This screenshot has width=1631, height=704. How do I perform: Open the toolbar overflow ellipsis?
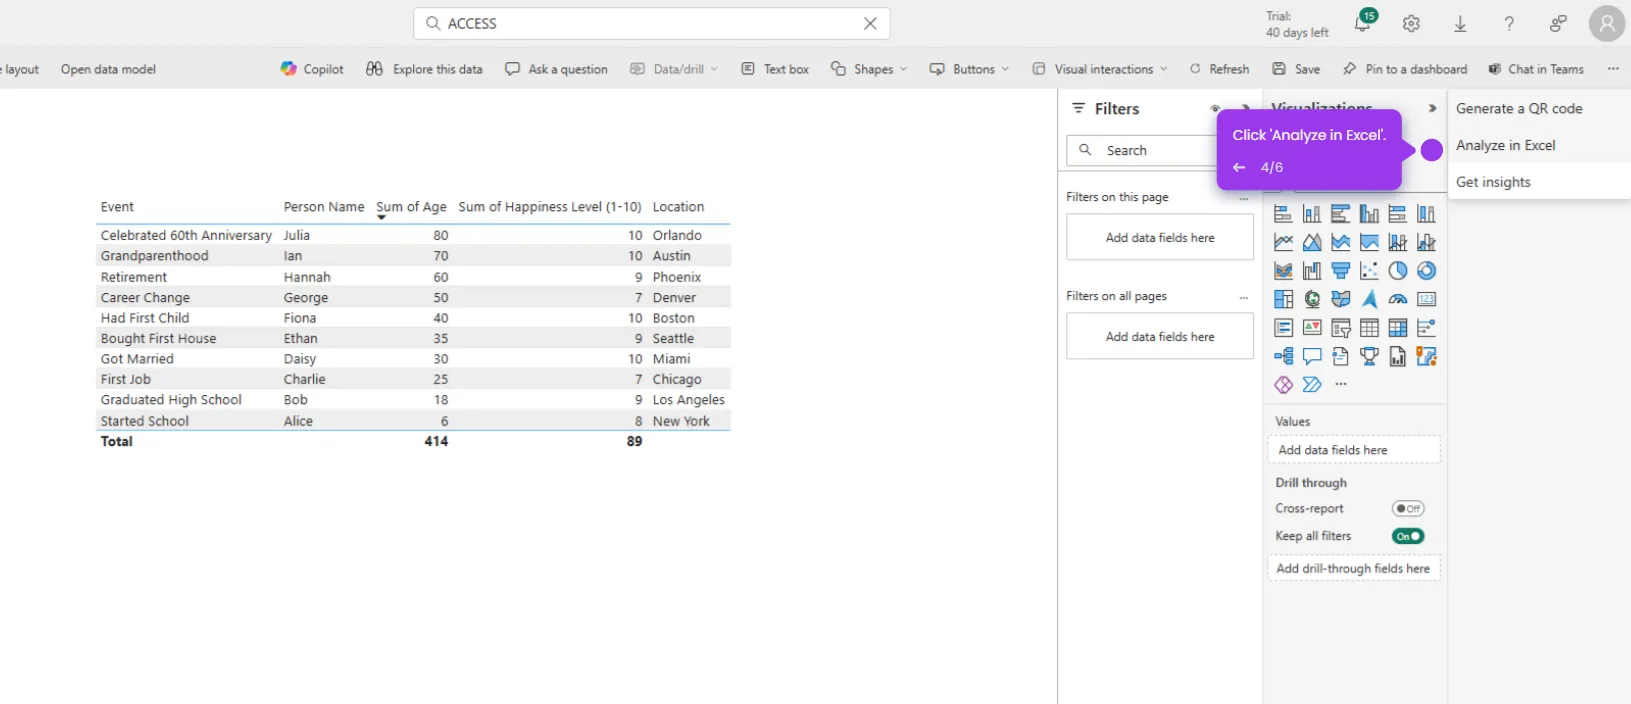[x=1613, y=69]
